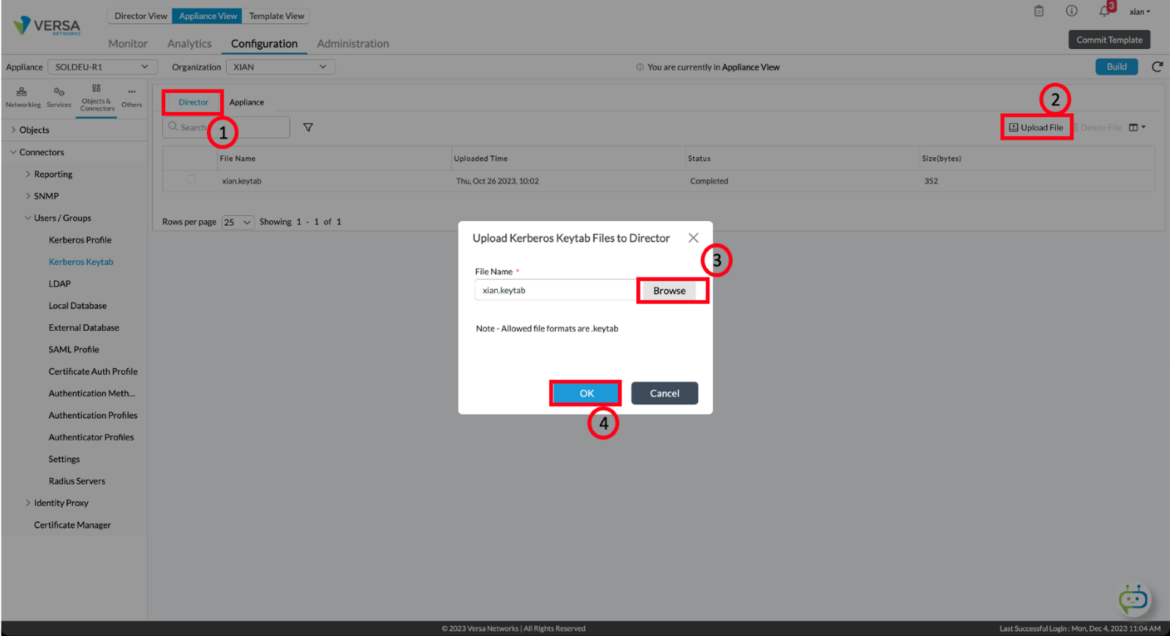Open the filter icon beside the search box
The width and height of the screenshot is (1170, 636).
coord(307,127)
